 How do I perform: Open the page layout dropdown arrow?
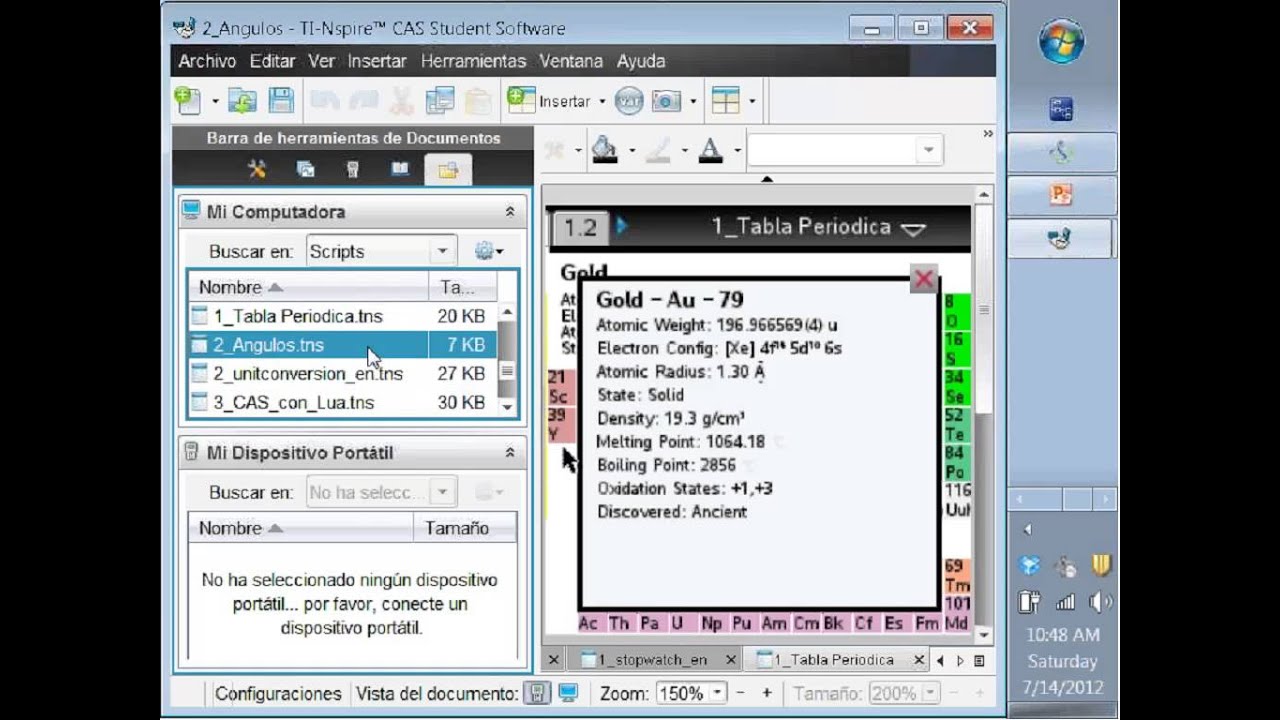pyautogui.click(x=752, y=101)
